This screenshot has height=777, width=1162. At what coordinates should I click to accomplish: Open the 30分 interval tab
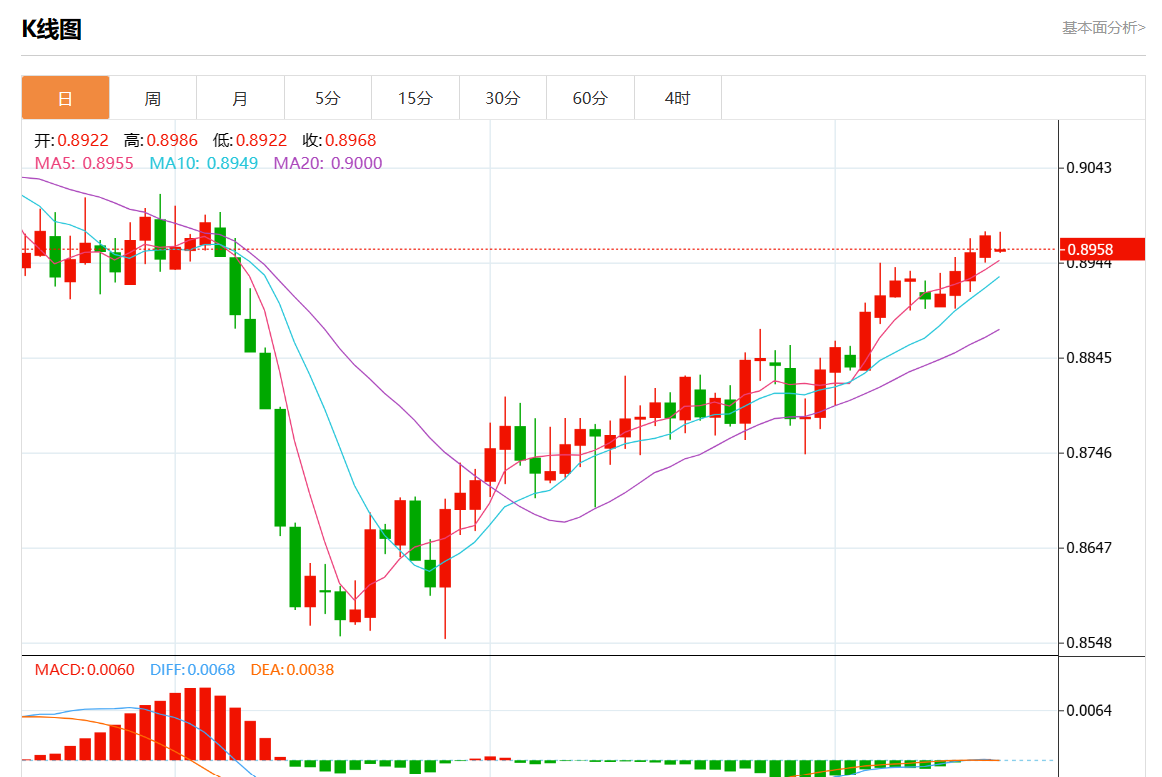coord(502,98)
